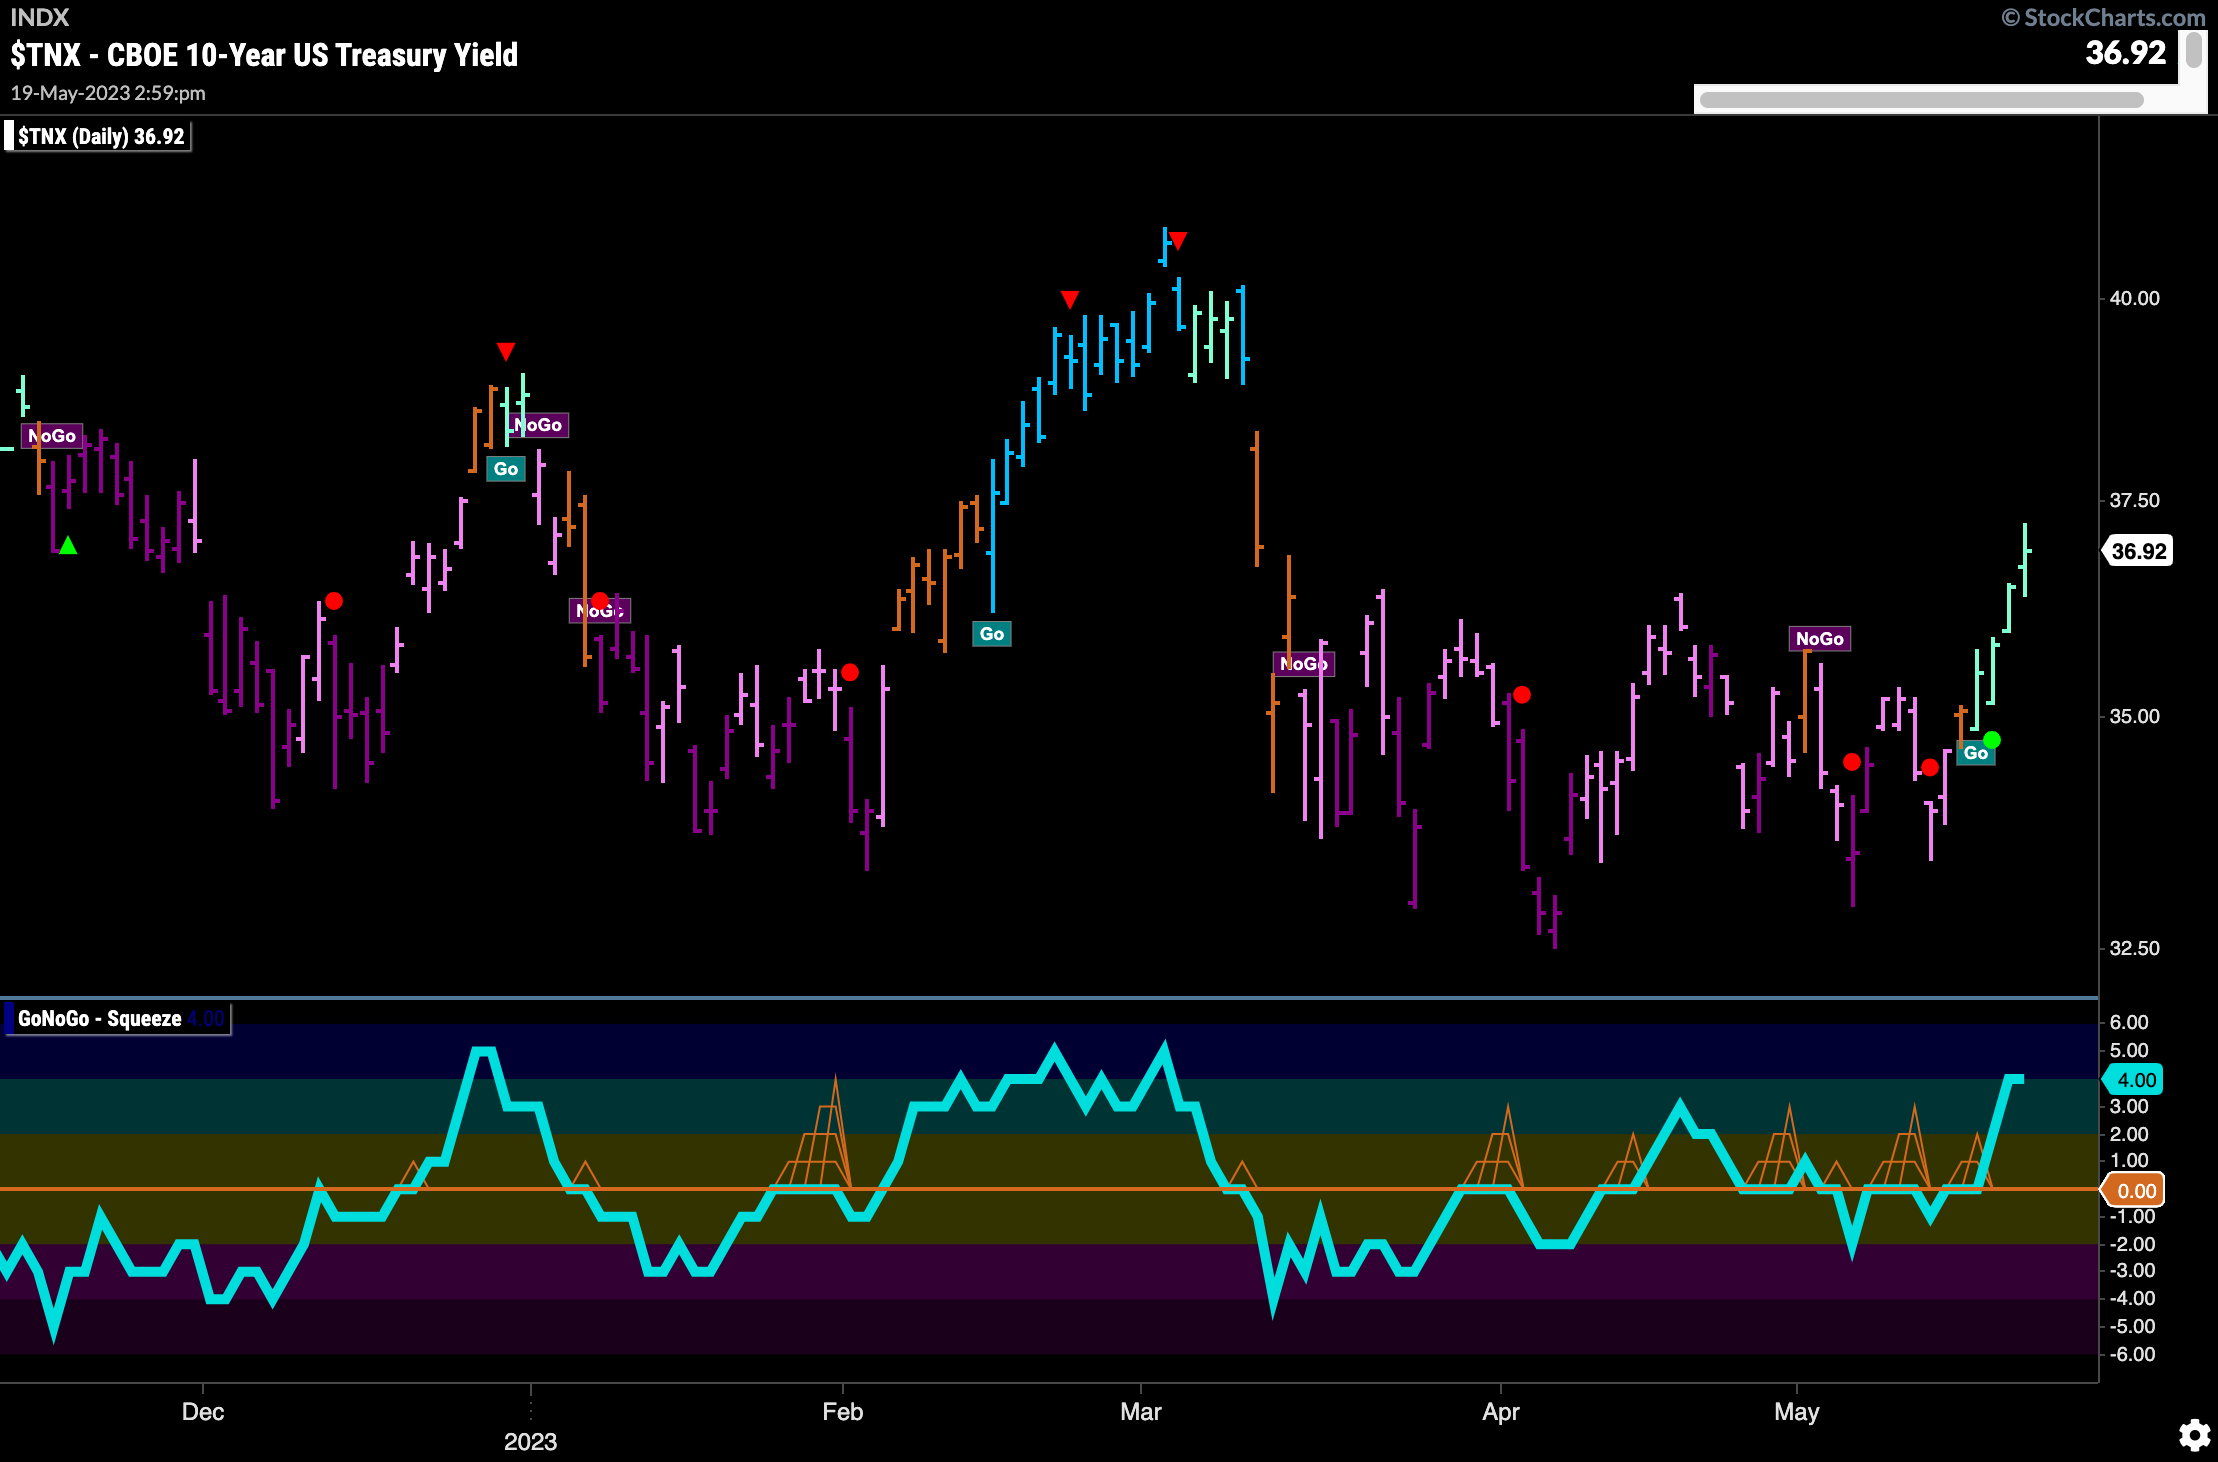Image resolution: width=2218 pixels, height=1462 pixels.
Task: Click the Go label below late-February bars
Action: 991,634
